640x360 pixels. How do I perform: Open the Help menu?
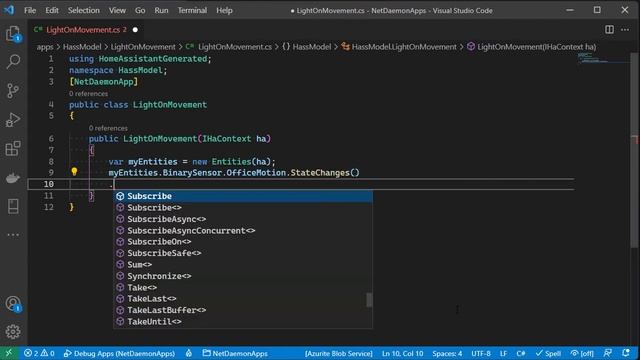224,10
